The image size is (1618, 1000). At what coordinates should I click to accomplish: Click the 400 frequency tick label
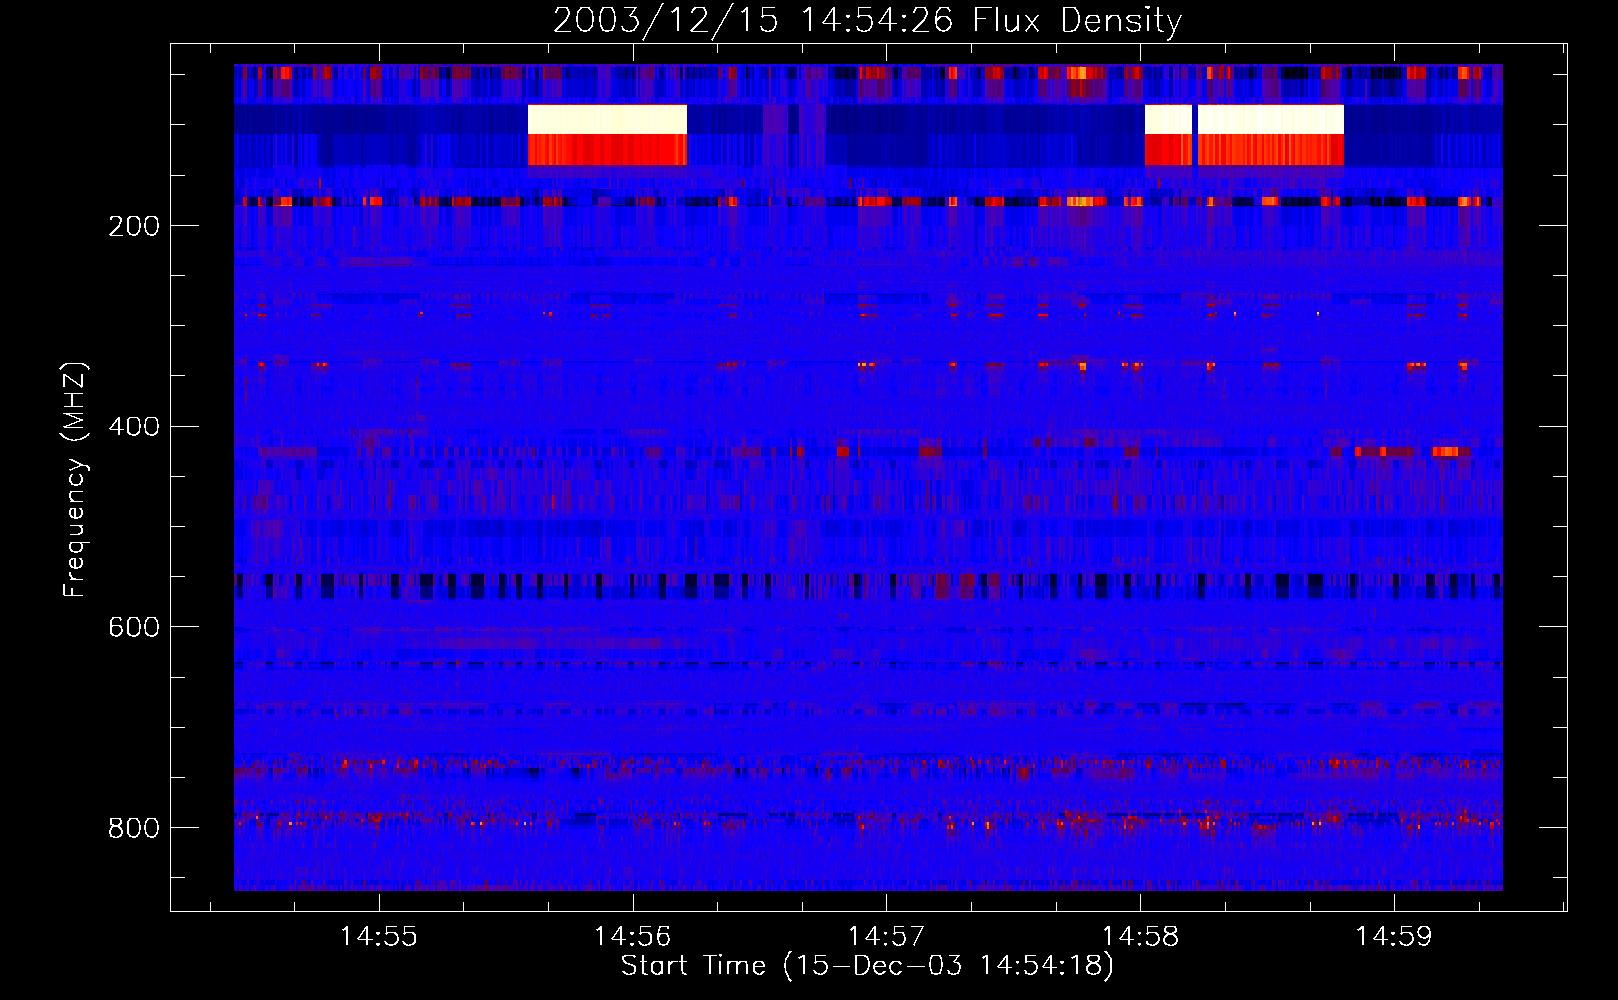[133, 427]
